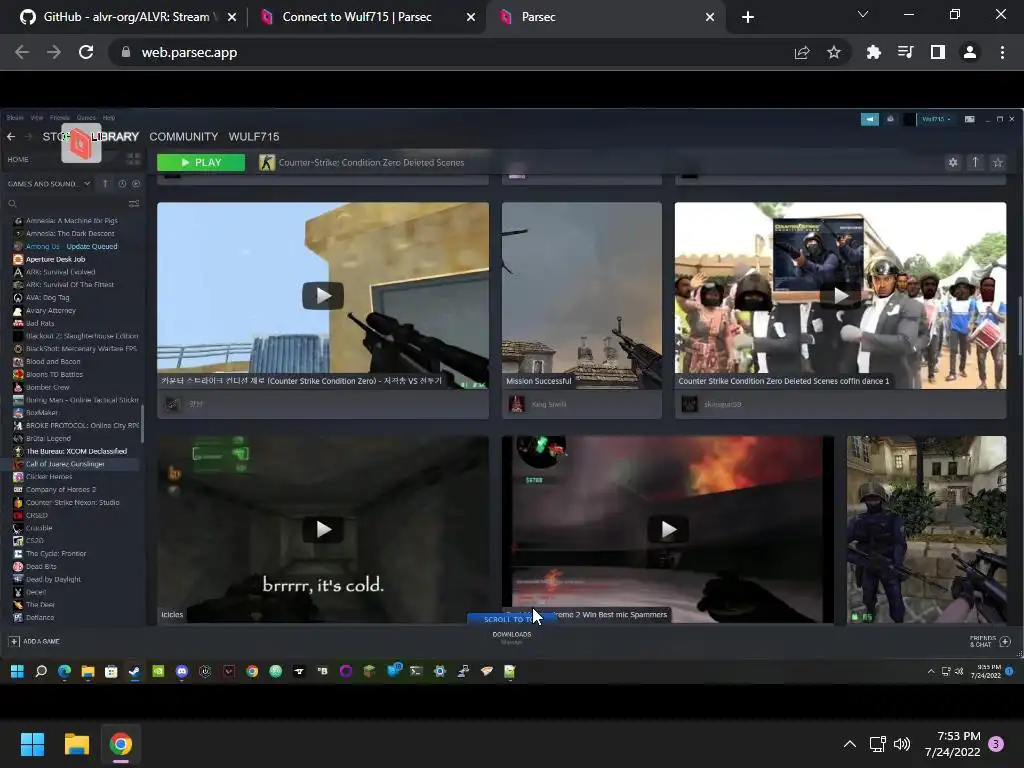1024x768 pixels.
Task: Open Chrome extensions puzzle icon
Action: pyautogui.click(x=873, y=52)
